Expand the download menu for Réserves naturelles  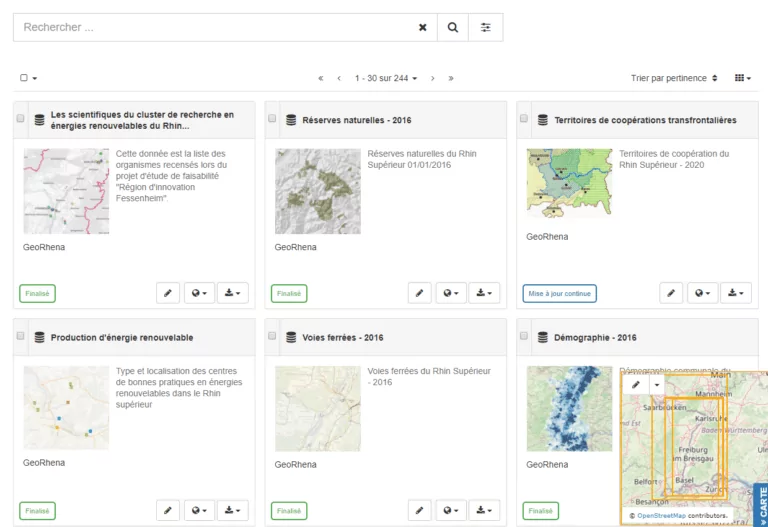click(484, 293)
